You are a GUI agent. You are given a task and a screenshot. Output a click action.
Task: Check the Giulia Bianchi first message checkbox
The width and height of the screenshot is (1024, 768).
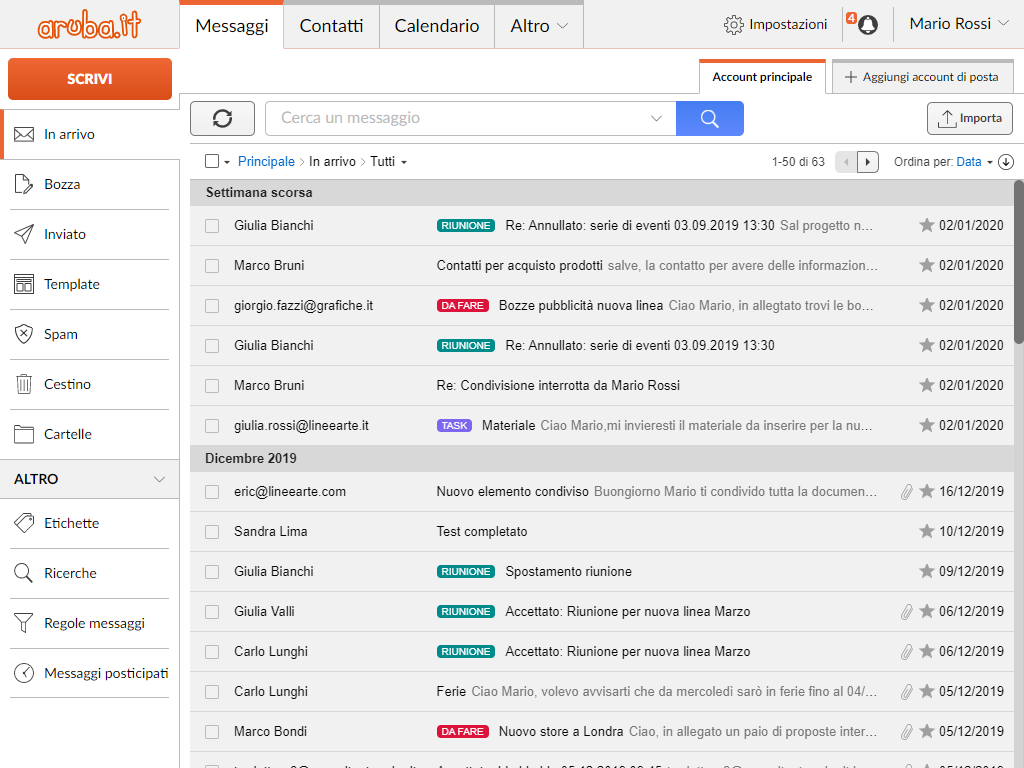point(212,226)
